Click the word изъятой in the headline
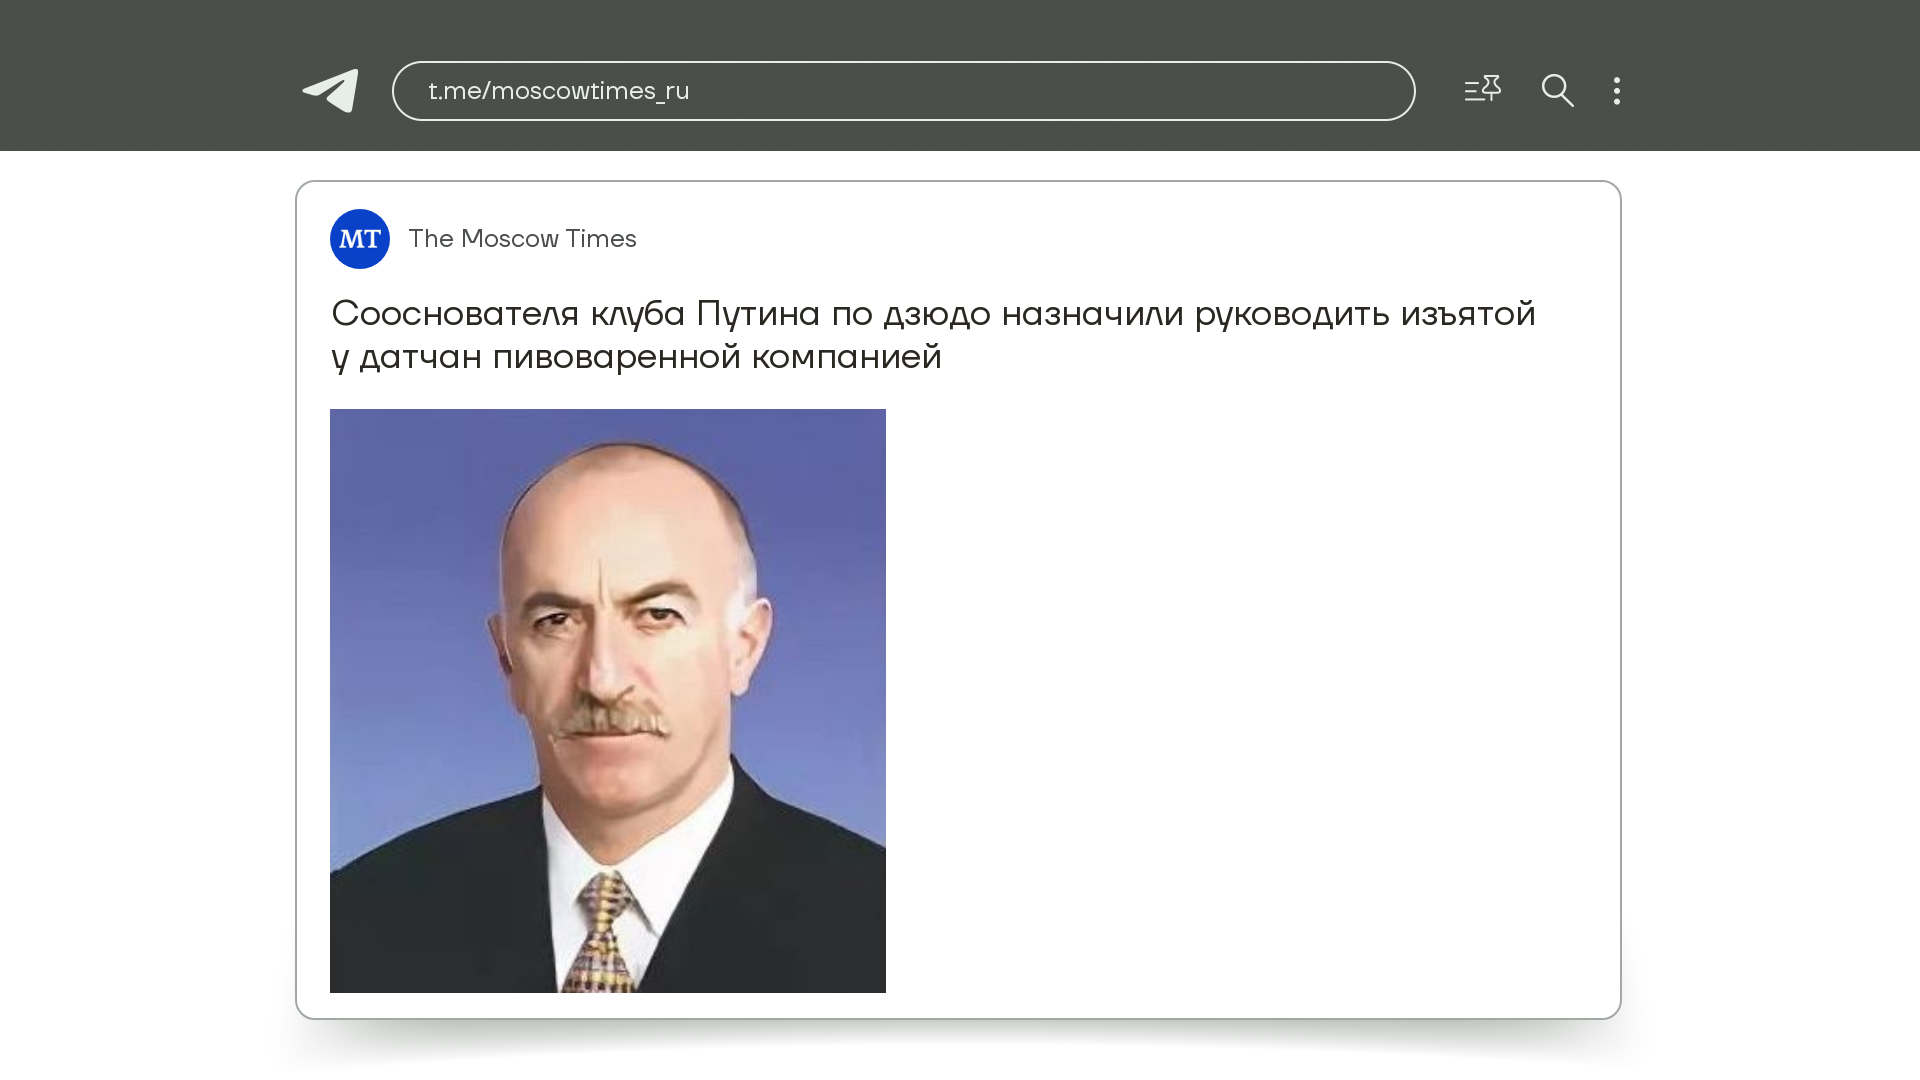The image size is (1920, 1080). (x=1467, y=314)
